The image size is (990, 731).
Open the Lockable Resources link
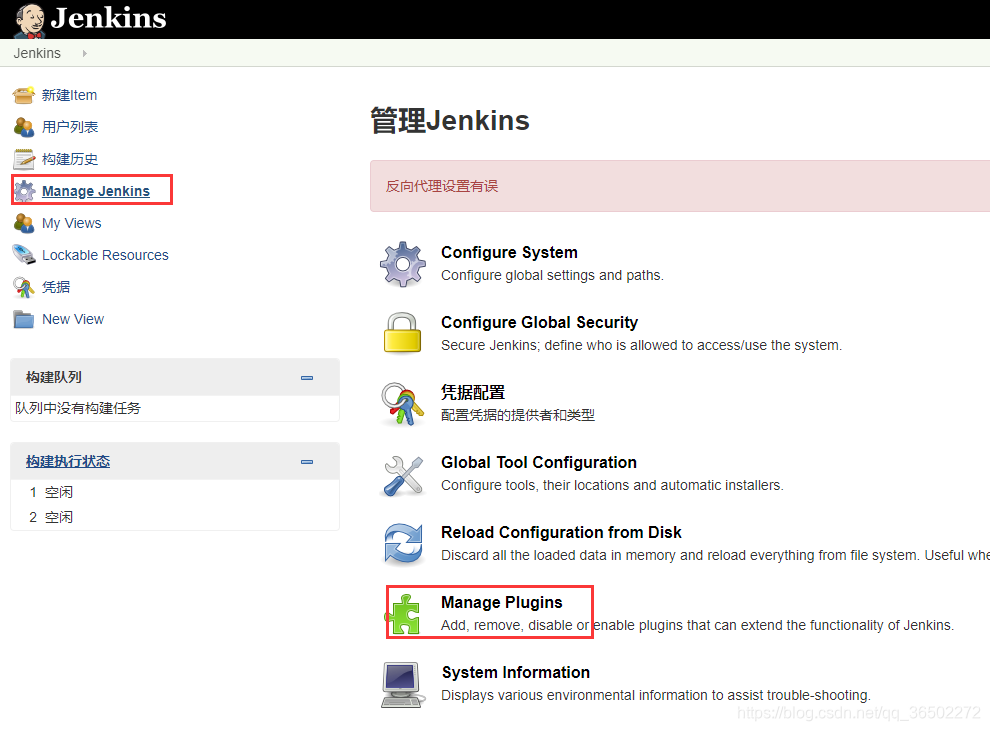(105, 255)
